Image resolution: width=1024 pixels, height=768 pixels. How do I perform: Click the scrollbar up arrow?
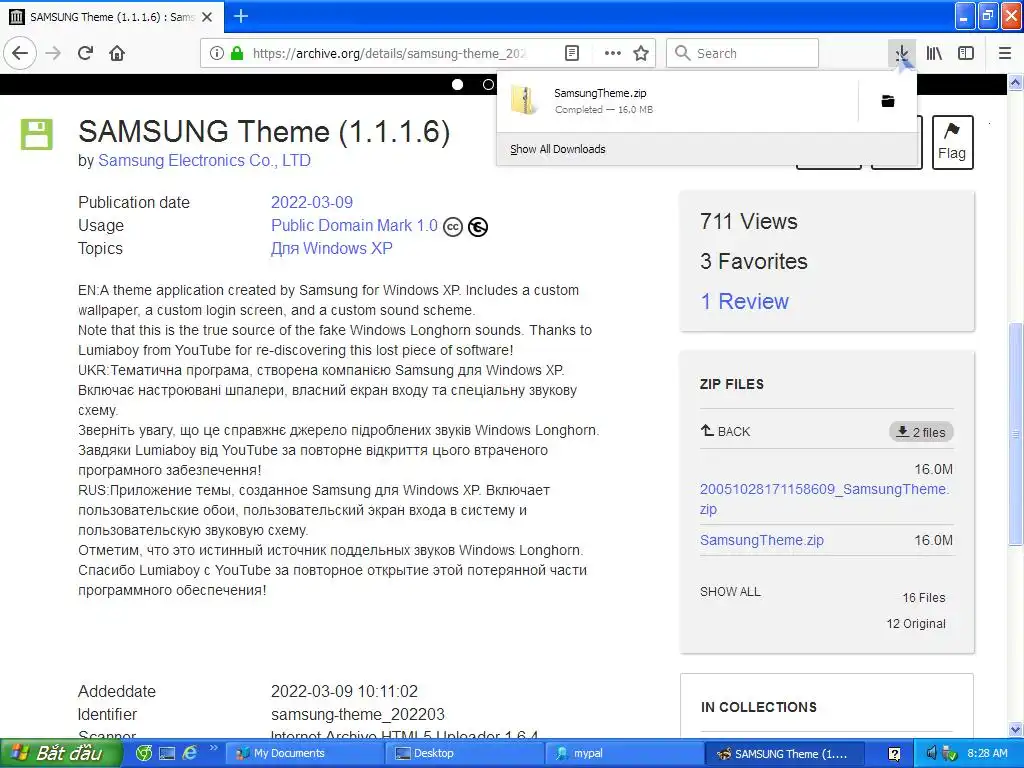pos(1016,83)
